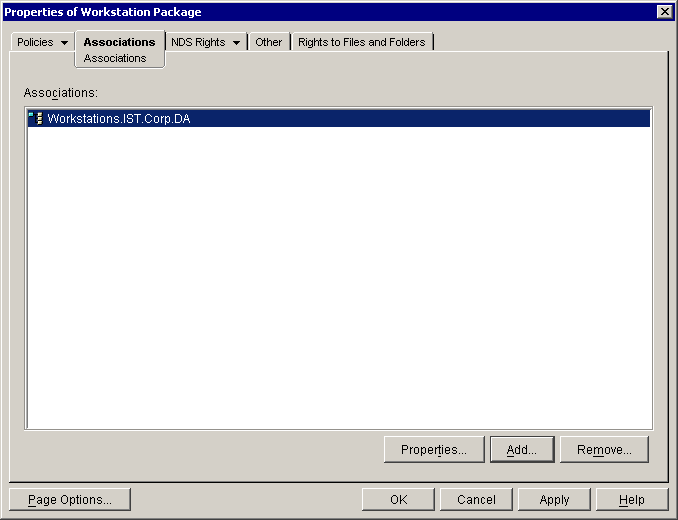Open Page Options...
The image size is (678, 520).
(x=70, y=500)
